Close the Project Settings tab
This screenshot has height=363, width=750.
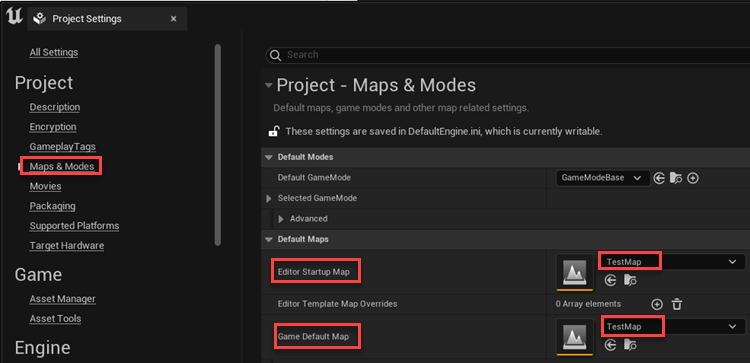click(x=174, y=19)
